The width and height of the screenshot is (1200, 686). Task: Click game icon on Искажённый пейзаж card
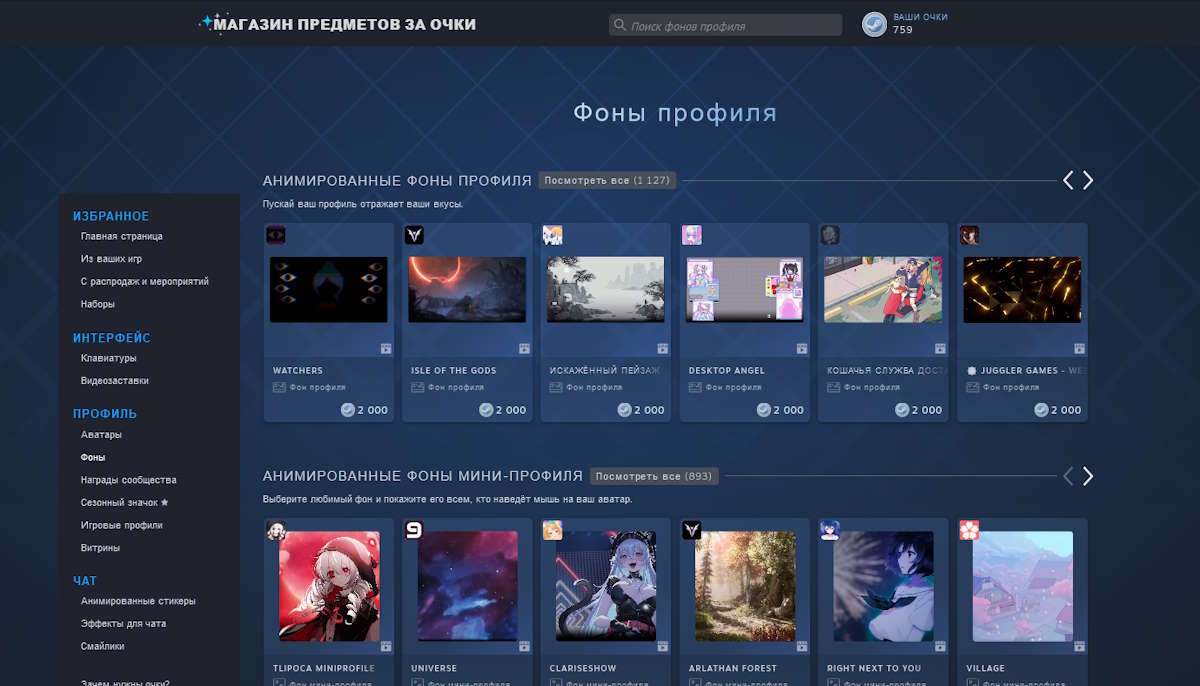[x=553, y=235]
